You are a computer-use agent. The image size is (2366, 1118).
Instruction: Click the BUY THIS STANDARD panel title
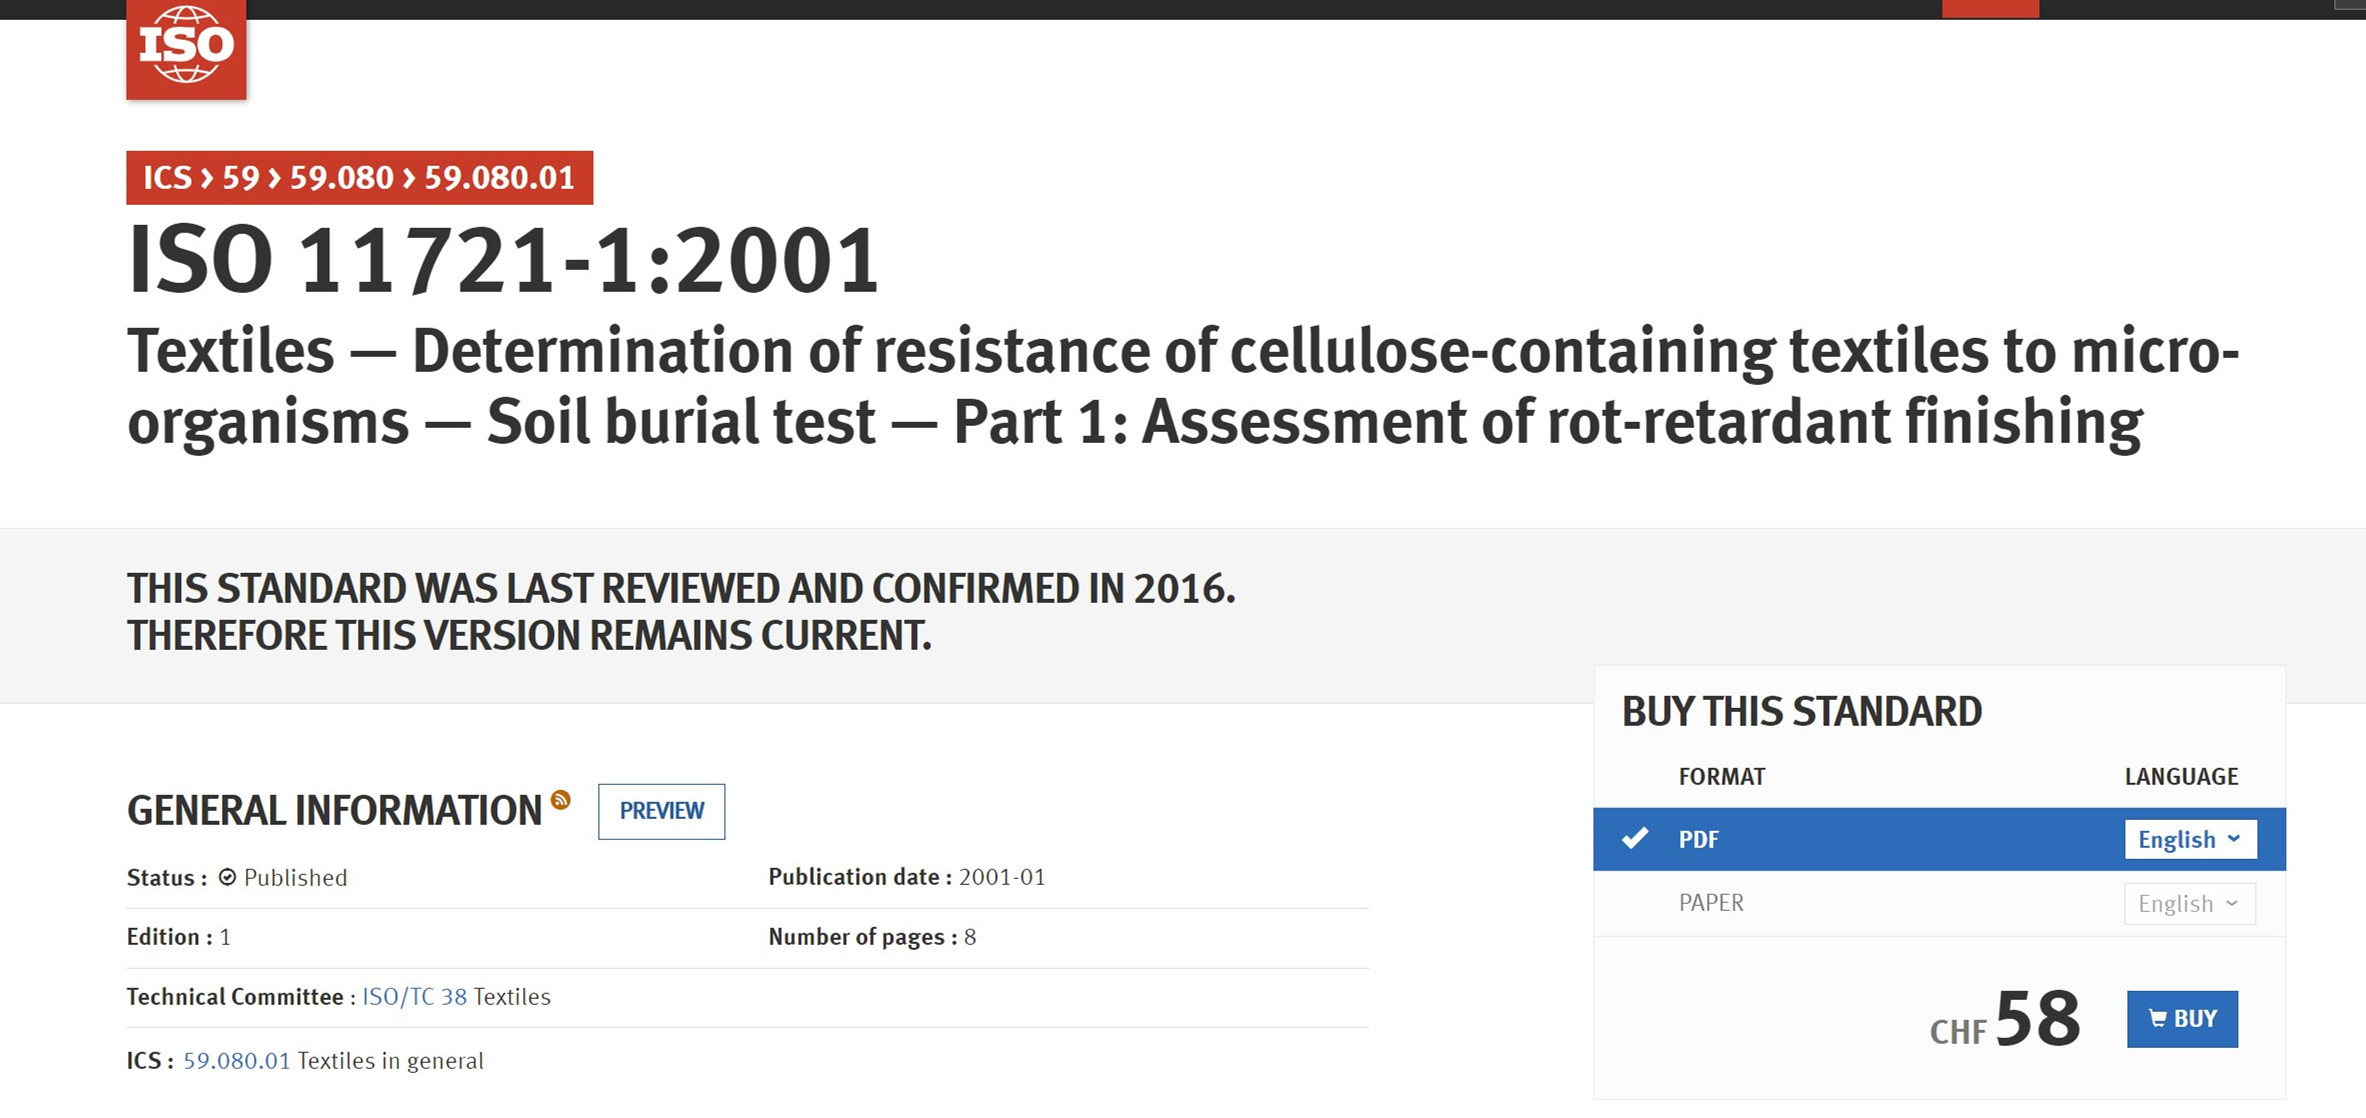tap(1801, 712)
